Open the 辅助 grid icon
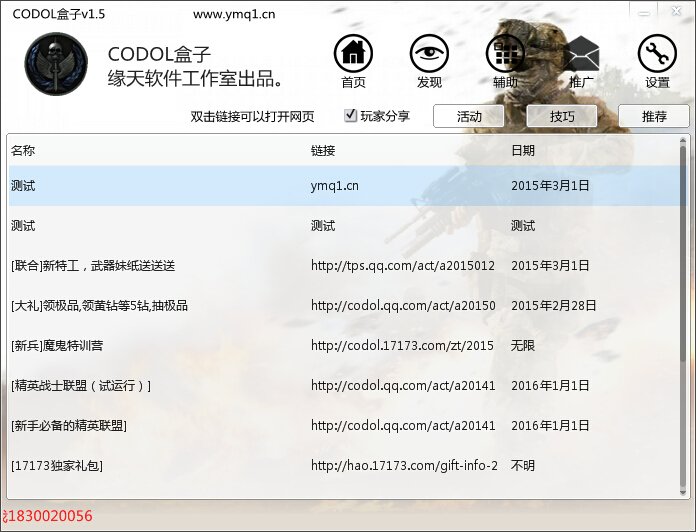 click(505, 54)
